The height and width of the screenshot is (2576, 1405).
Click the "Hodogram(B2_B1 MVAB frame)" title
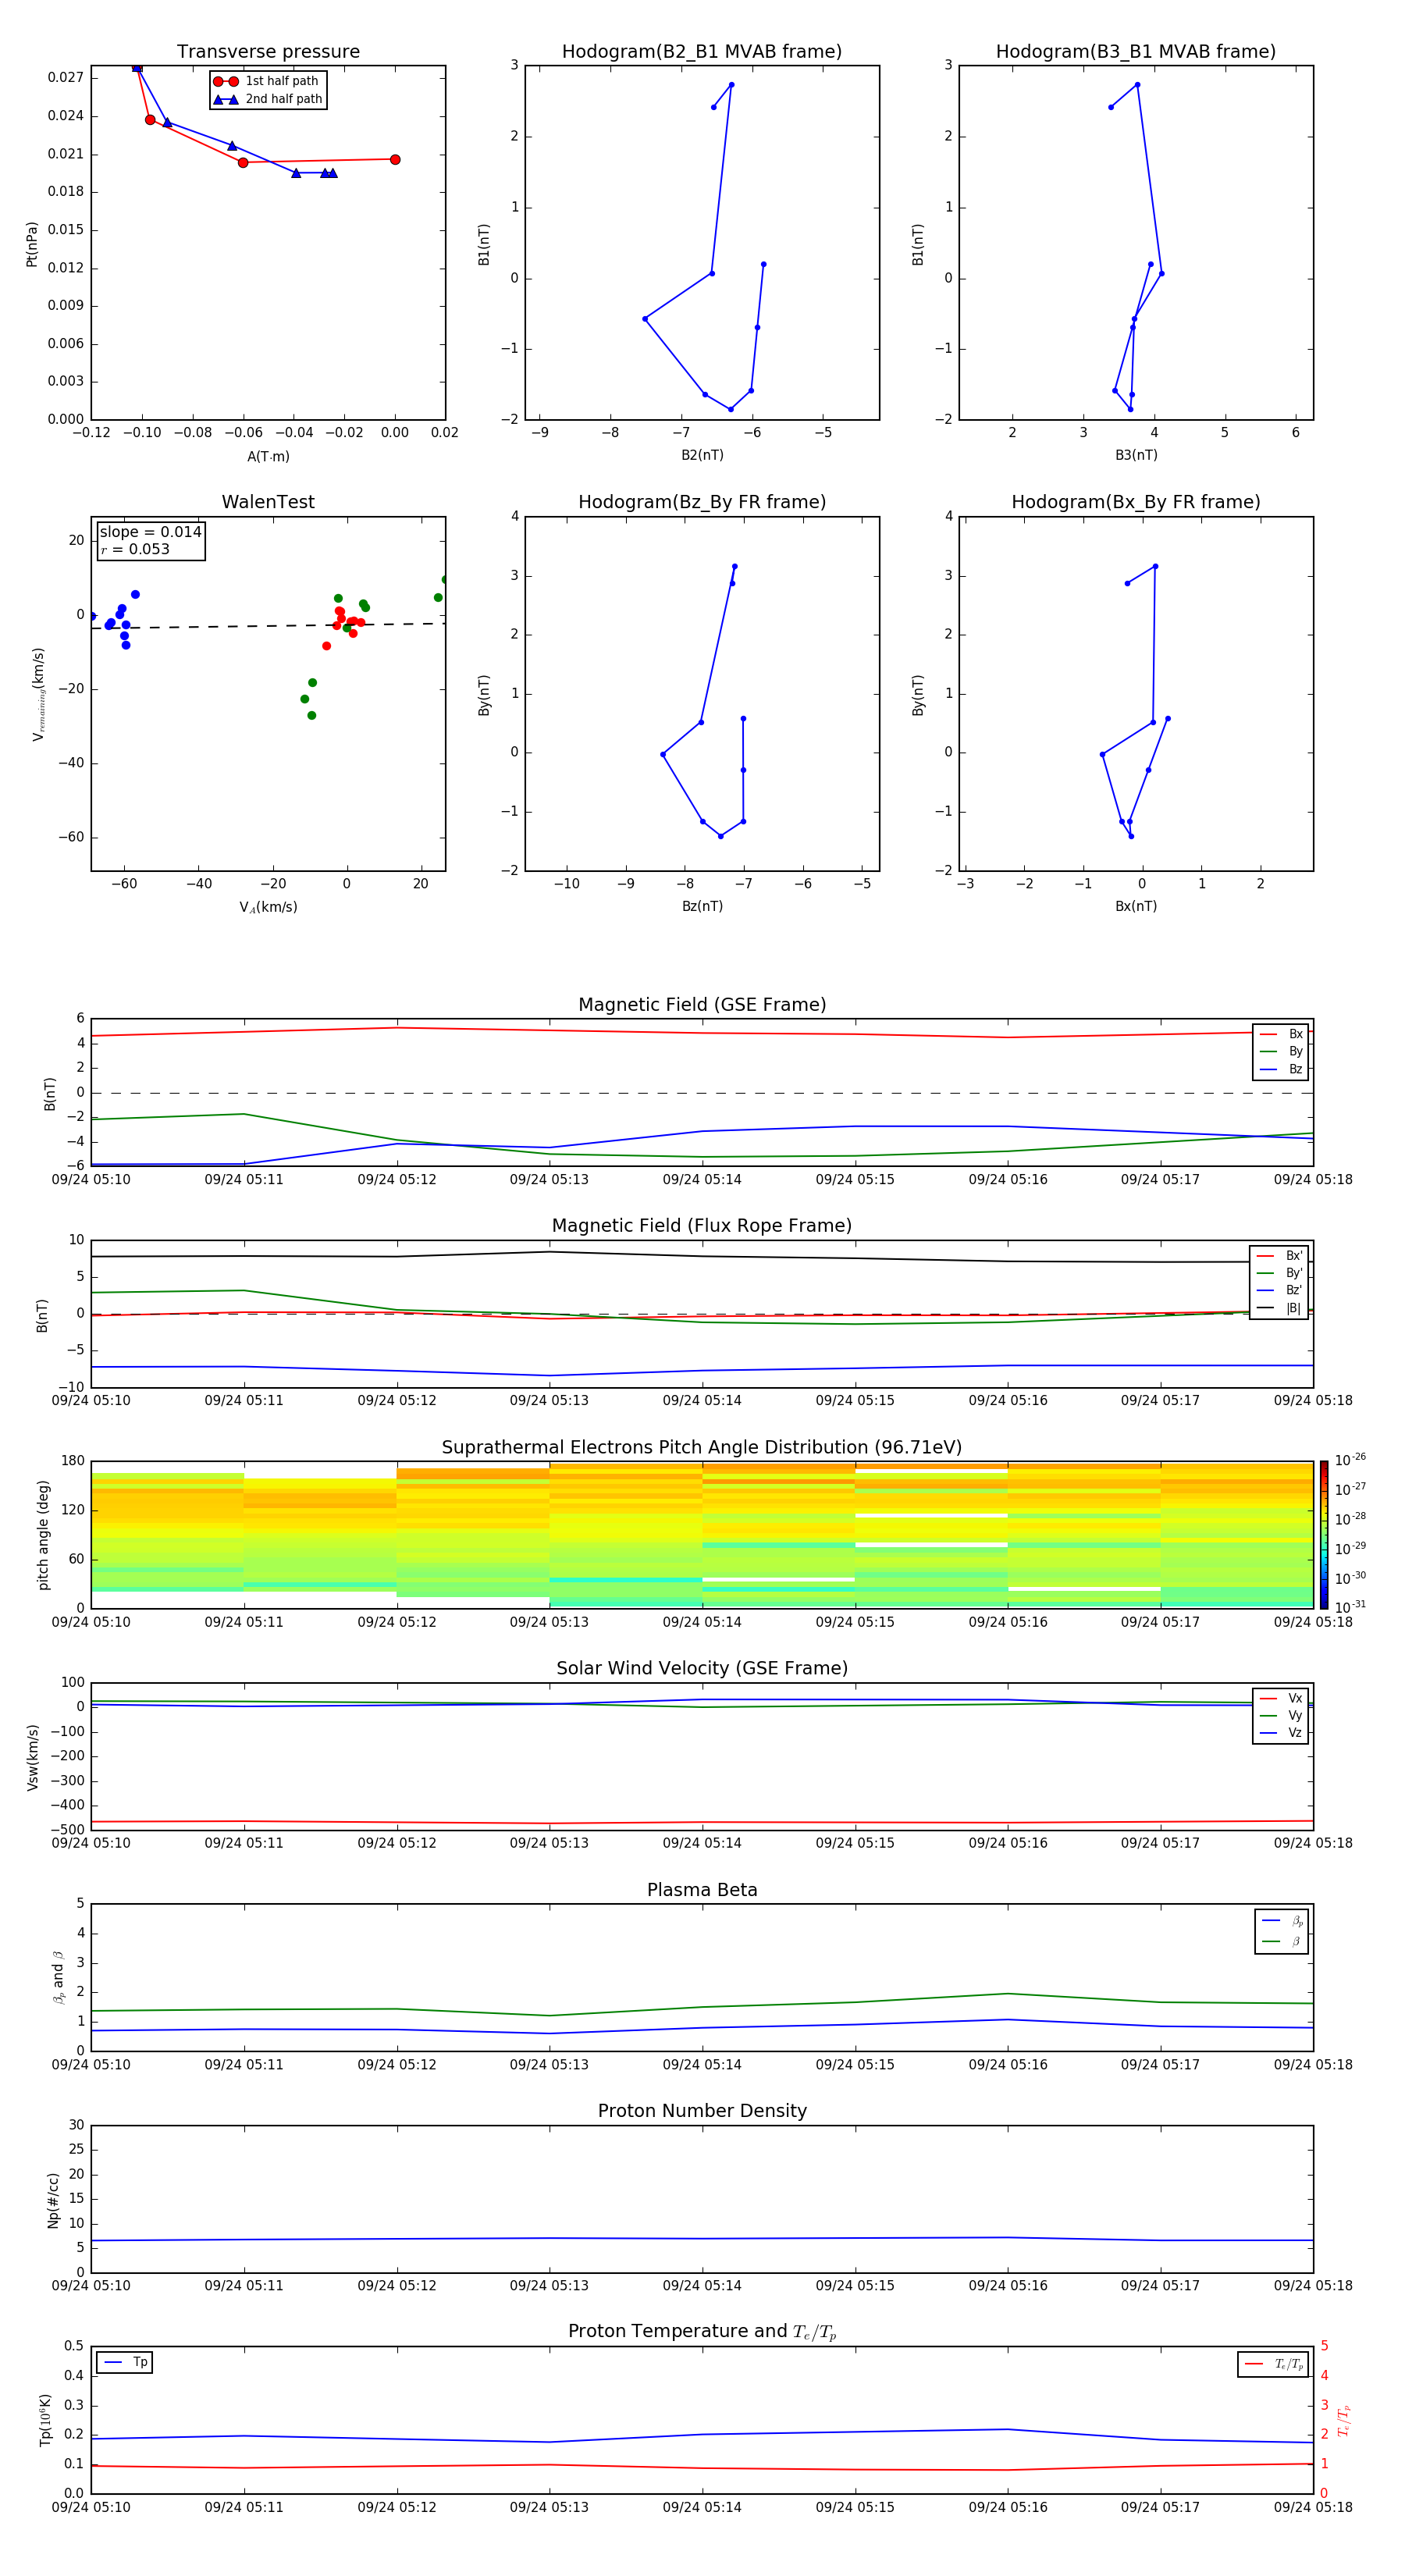(702, 52)
